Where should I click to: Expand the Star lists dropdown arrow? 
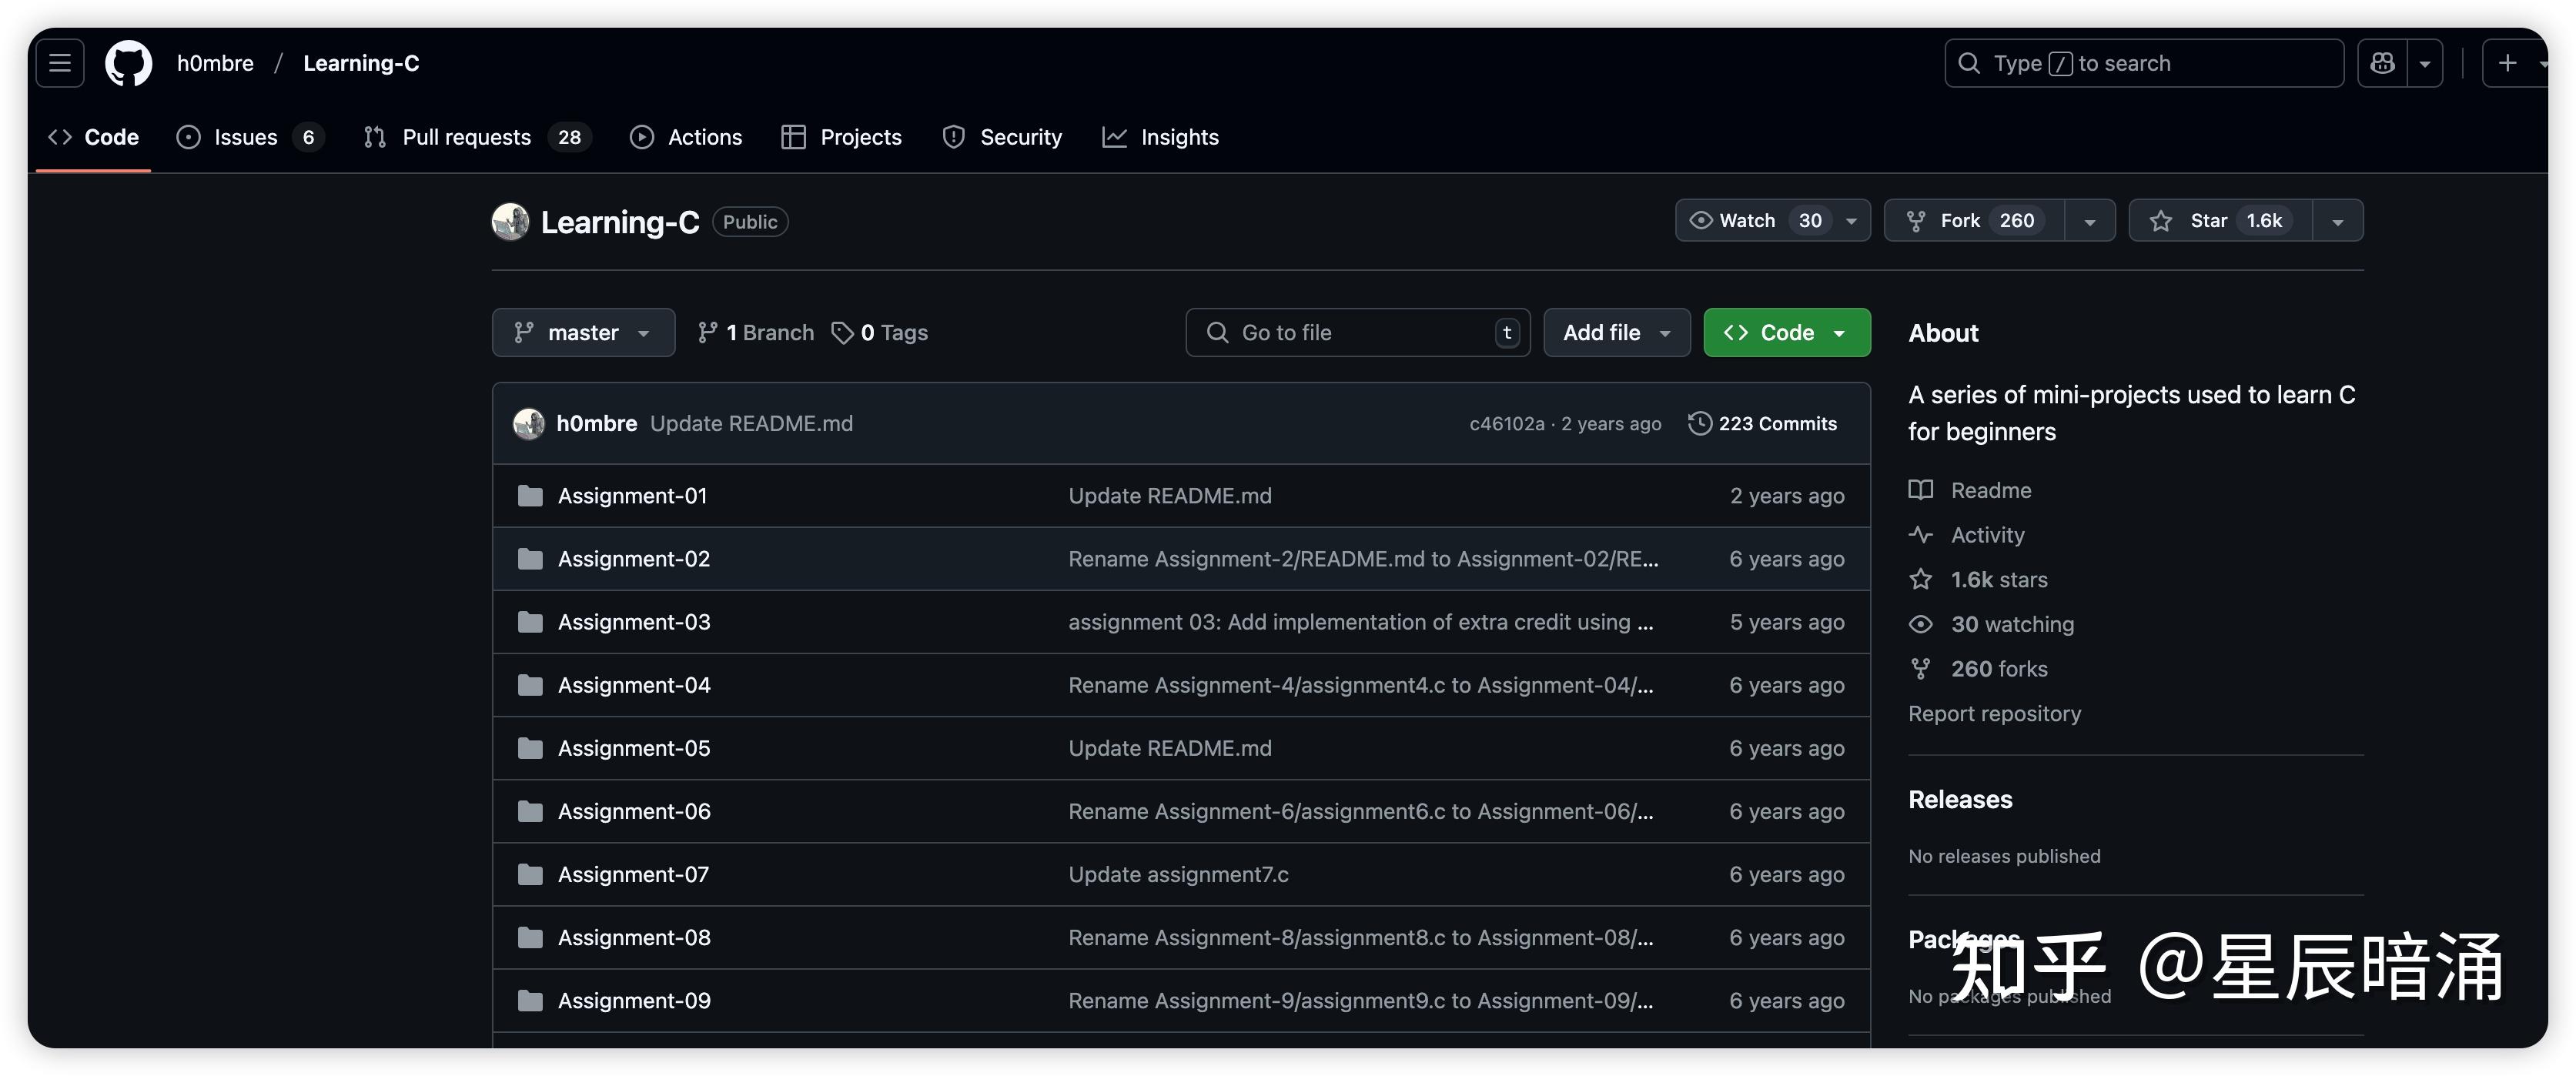pyautogui.click(x=2338, y=220)
